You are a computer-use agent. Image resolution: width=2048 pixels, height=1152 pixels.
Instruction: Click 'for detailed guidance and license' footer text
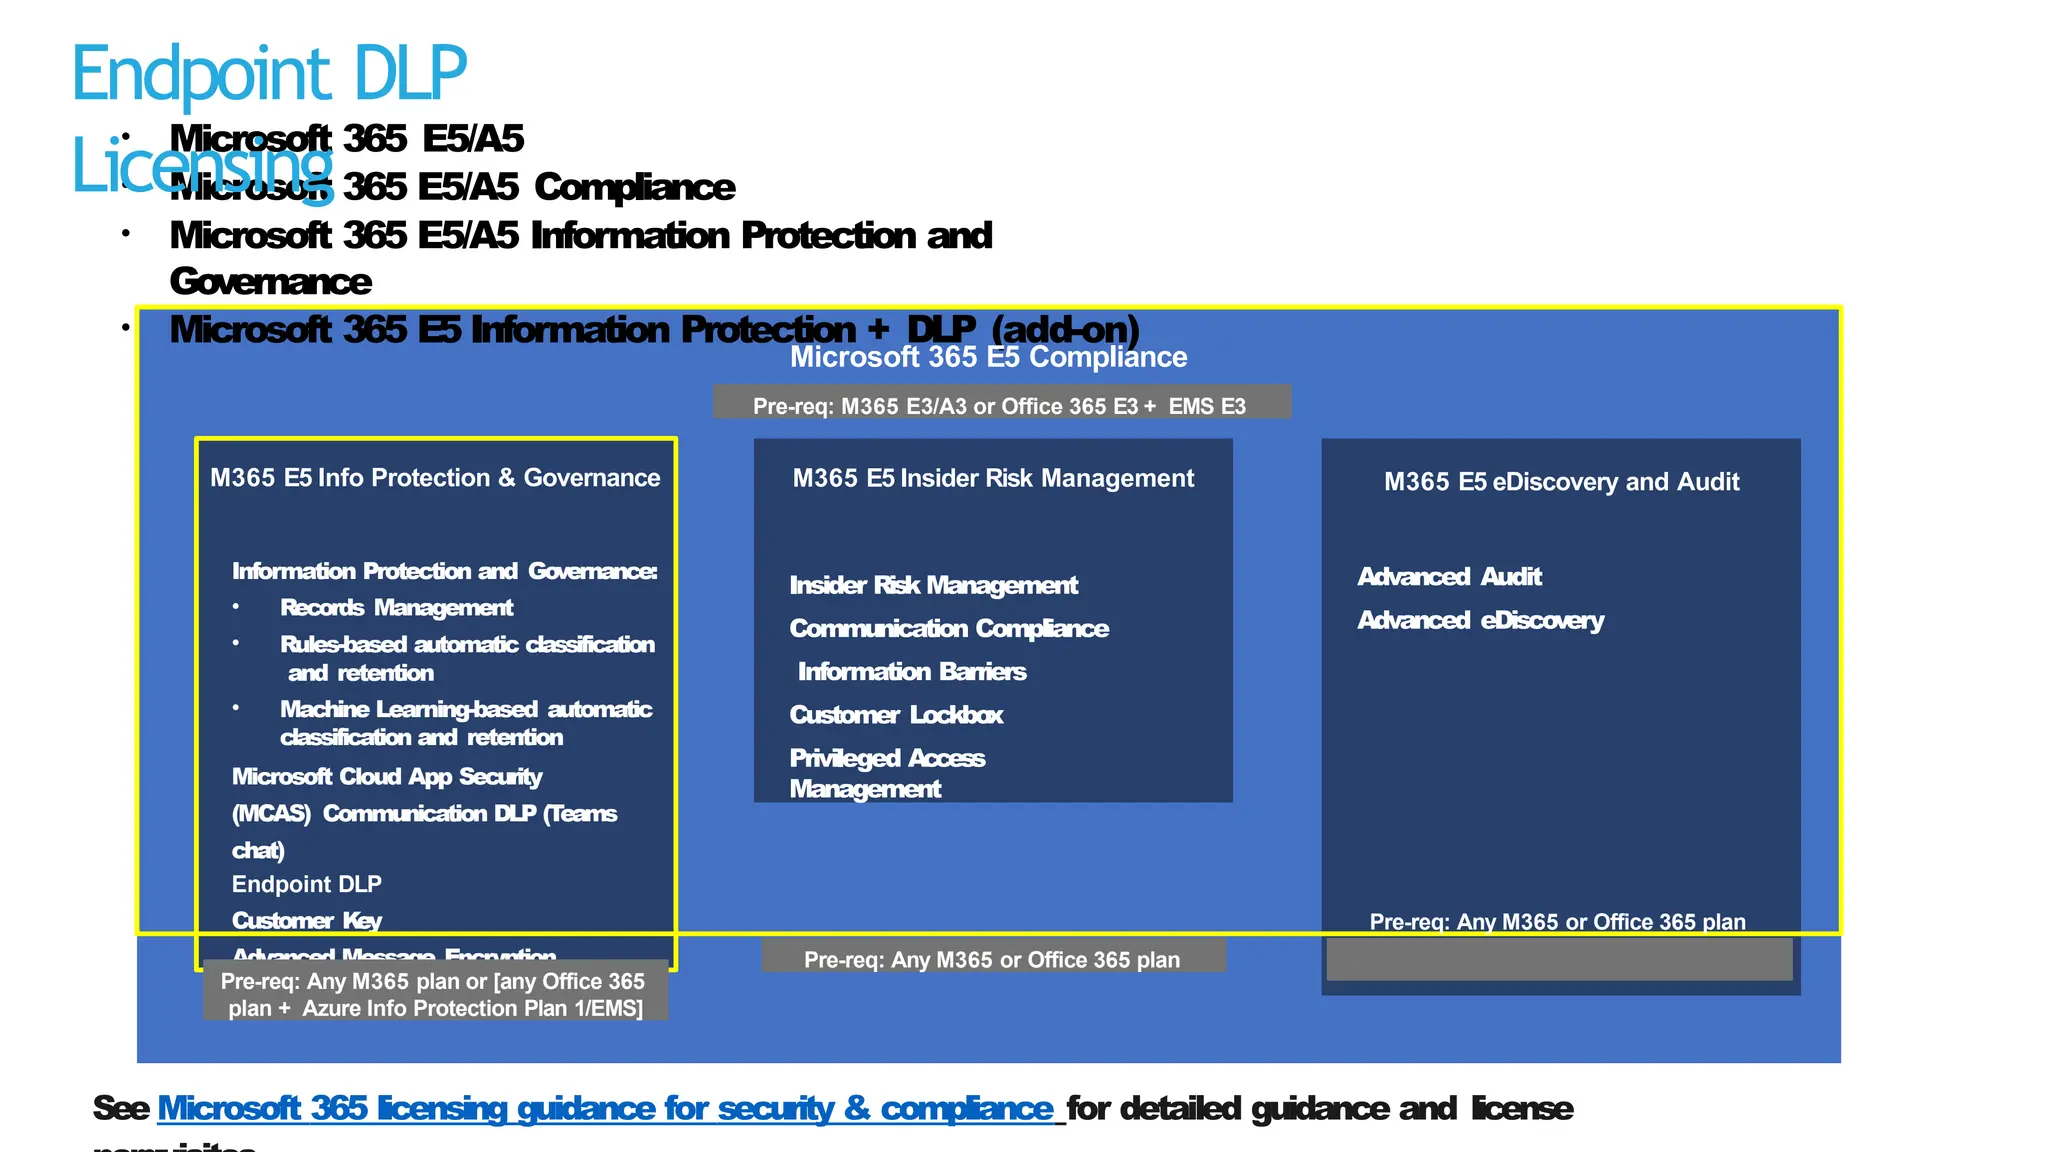(1320, 1108)
